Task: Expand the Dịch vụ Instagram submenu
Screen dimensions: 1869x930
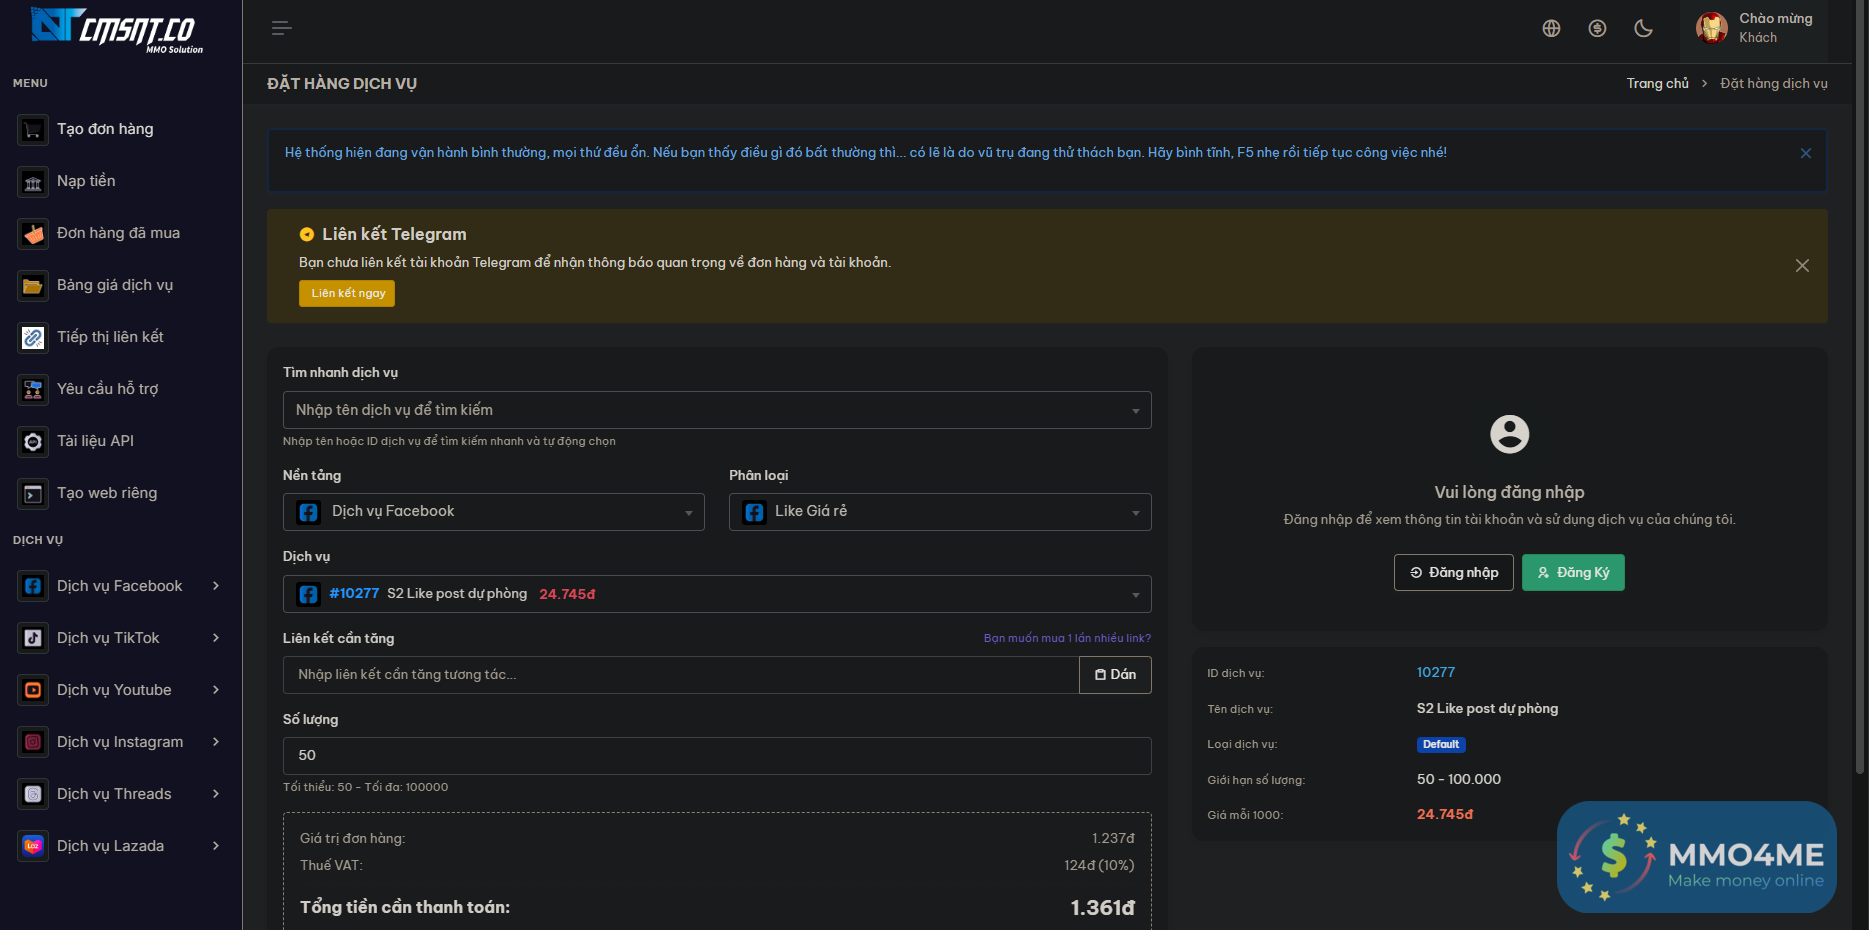Action: pos(216,742)
